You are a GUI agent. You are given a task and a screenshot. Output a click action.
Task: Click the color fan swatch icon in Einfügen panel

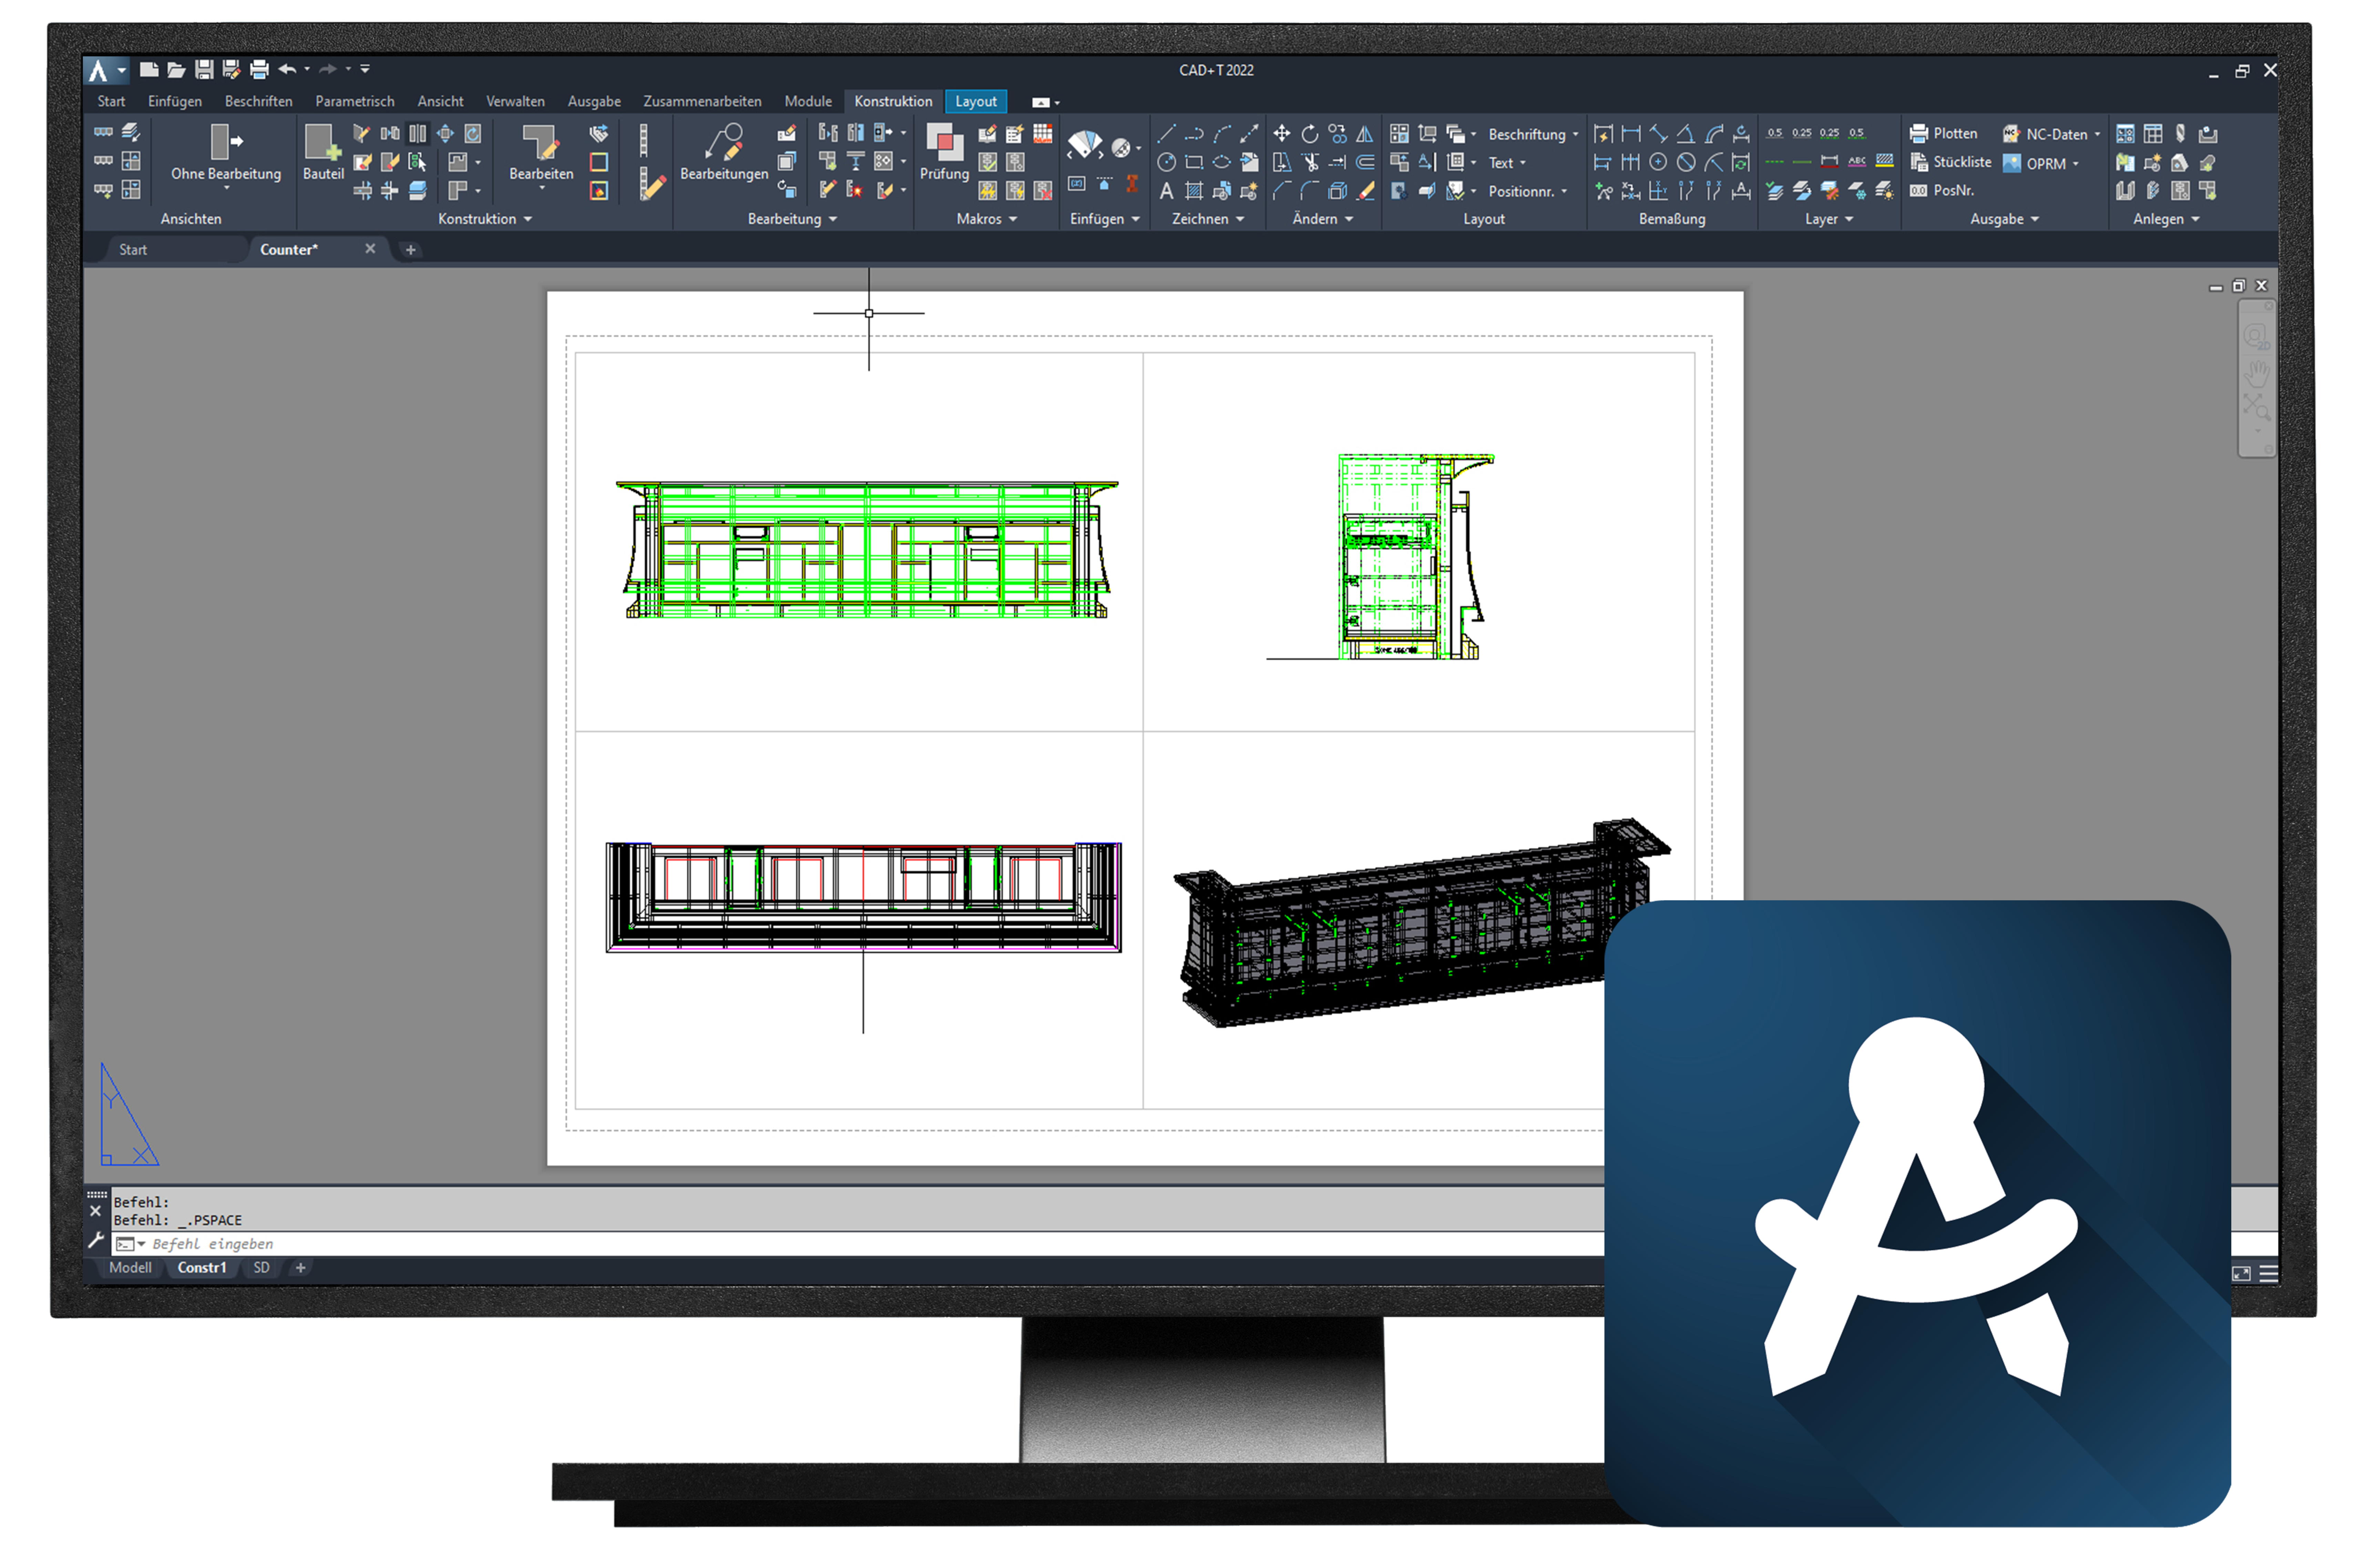click(x=1085, y=145)
